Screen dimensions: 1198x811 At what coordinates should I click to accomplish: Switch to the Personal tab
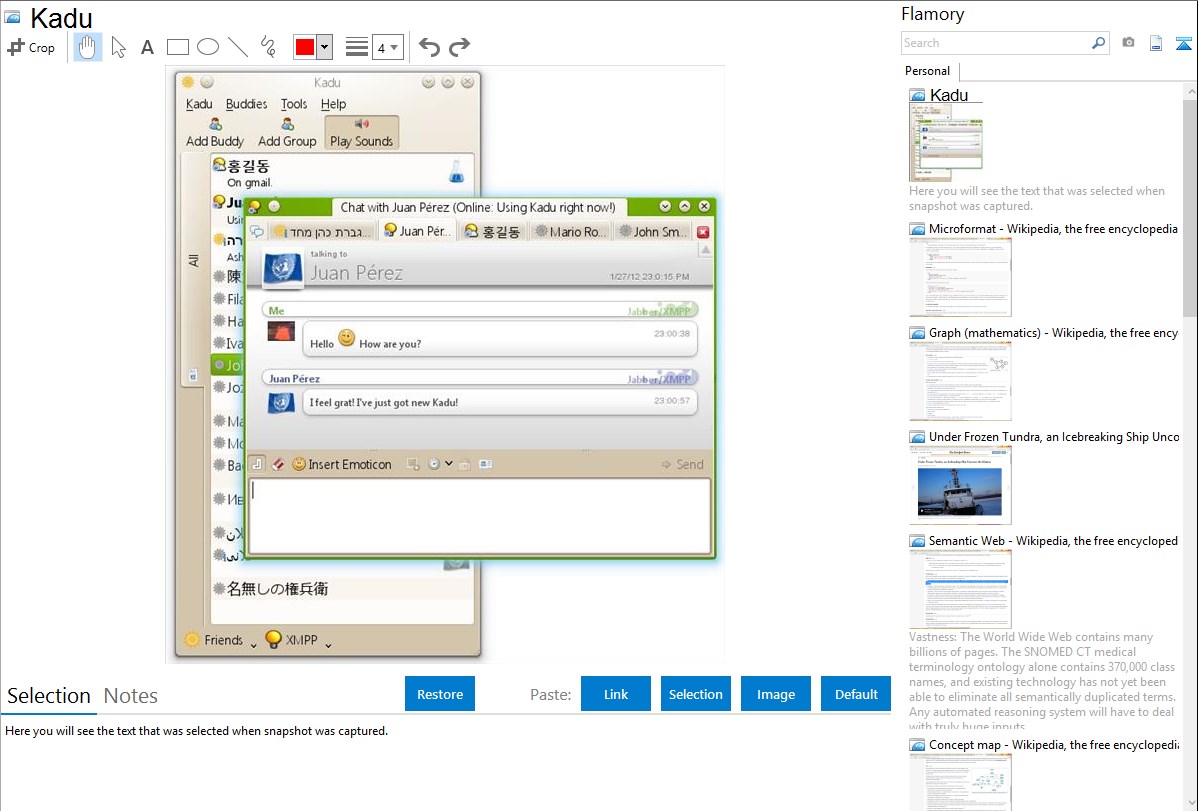click(928, 70)
